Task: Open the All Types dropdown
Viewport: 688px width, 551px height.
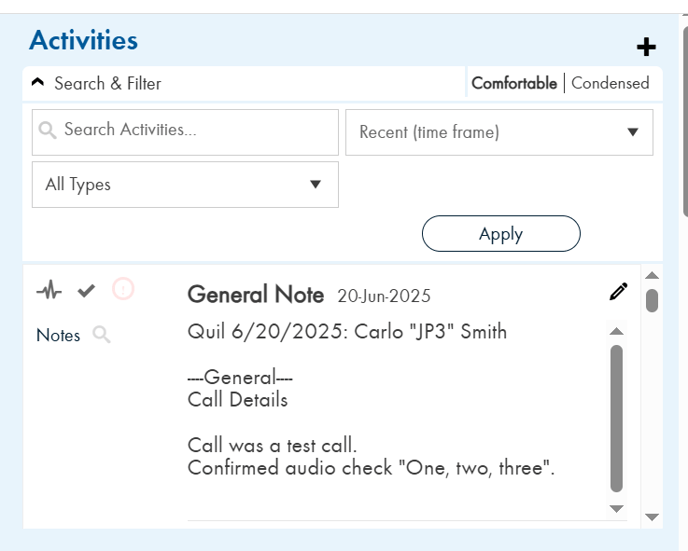Action: (x=185, y=185)
